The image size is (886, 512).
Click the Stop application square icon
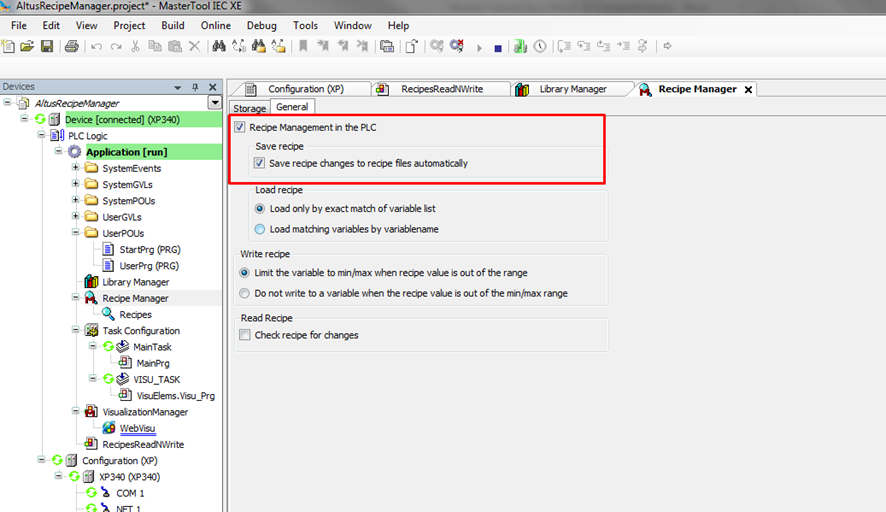(x=498, y=47)
